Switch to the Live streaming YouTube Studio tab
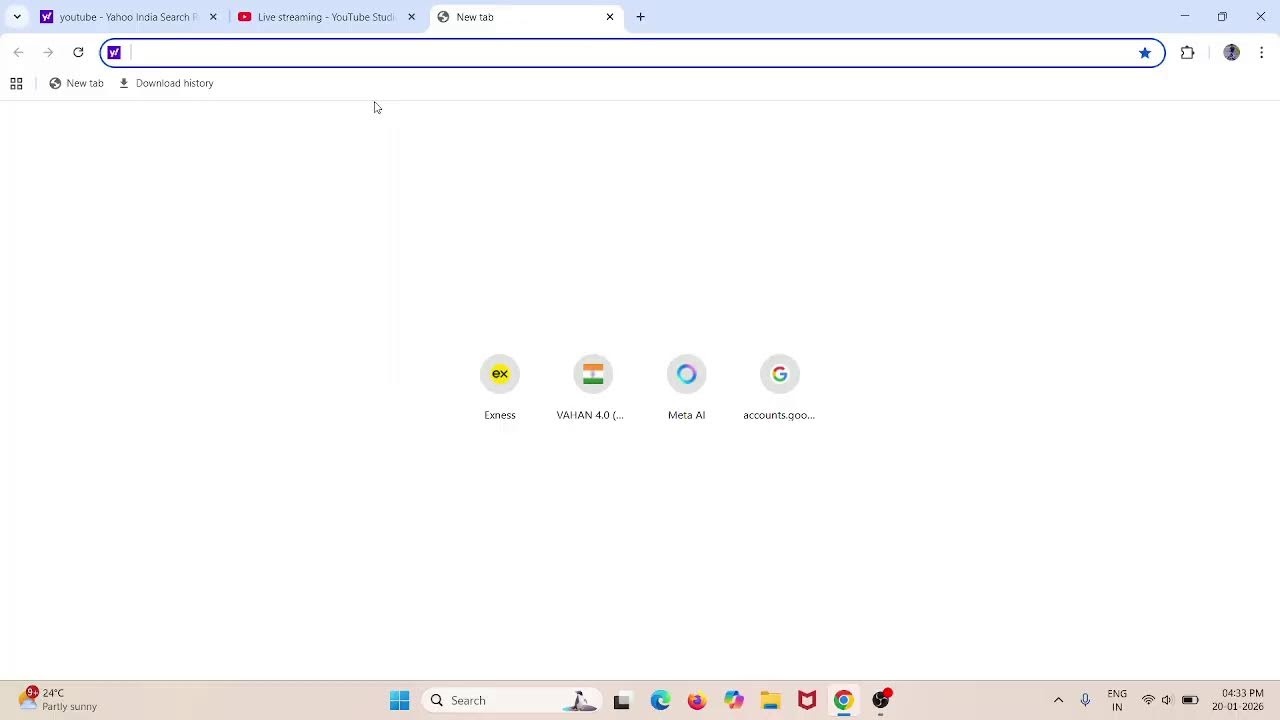Screen dimensions: 1280x720 point(326,17)
